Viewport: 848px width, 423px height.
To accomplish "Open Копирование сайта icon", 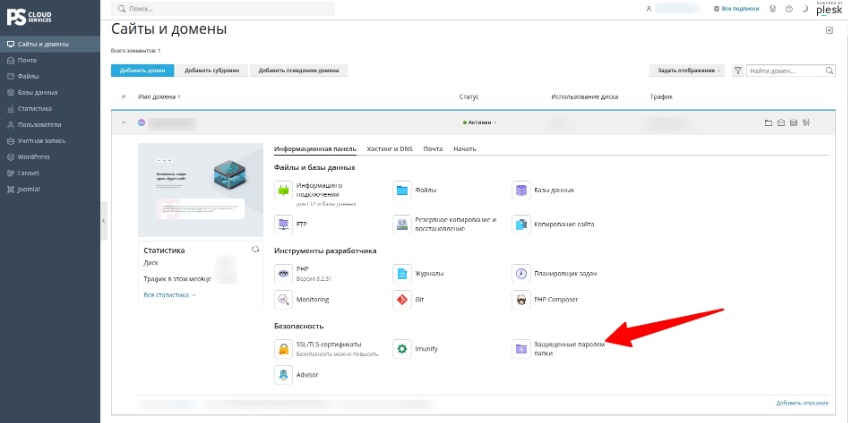I will [x=521, y=224].
